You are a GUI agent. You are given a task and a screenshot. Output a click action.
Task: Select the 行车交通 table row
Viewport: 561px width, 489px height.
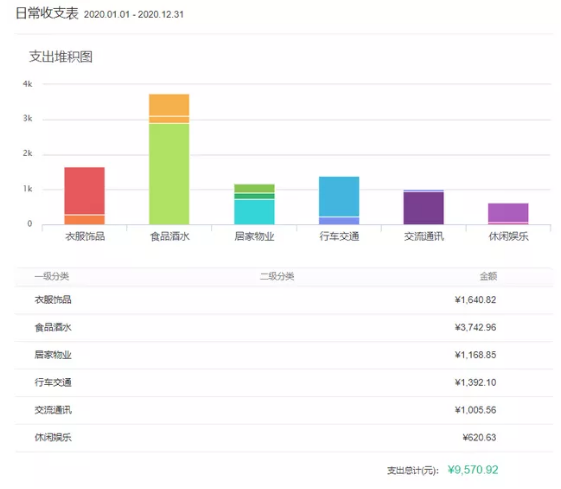pos(284,382)
